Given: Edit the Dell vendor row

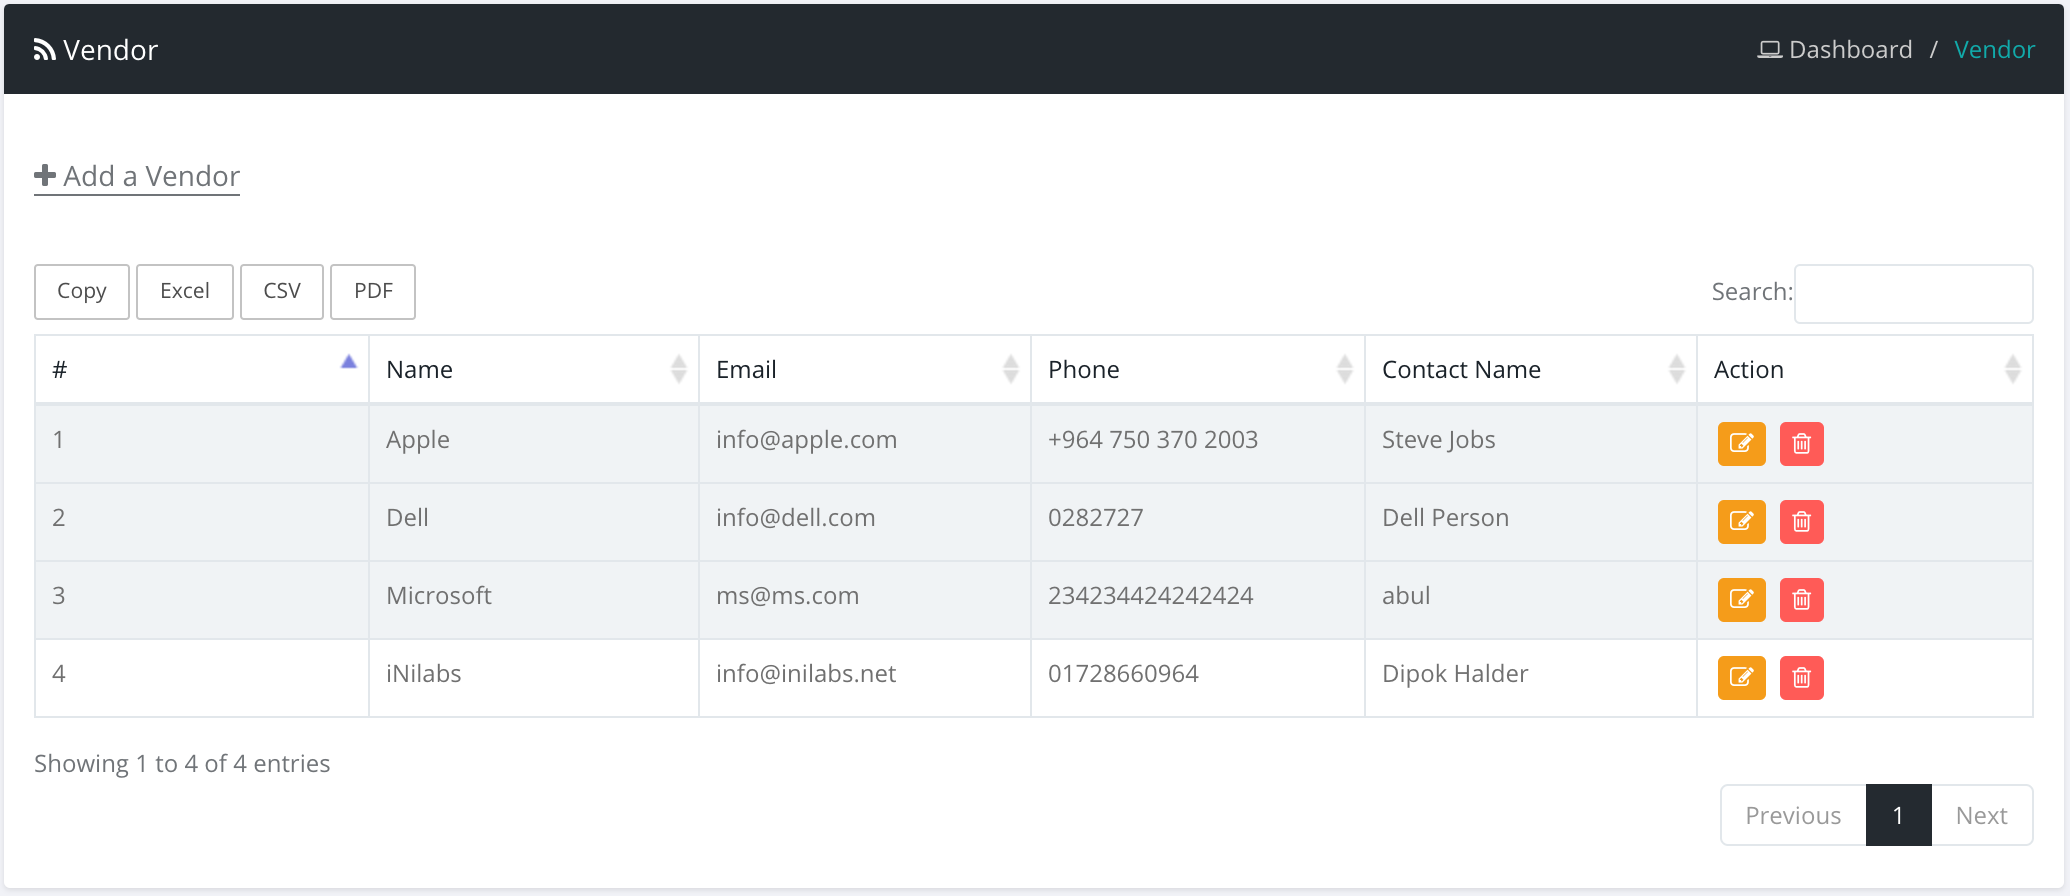Looking at the screenshot, I should 1741,522.
